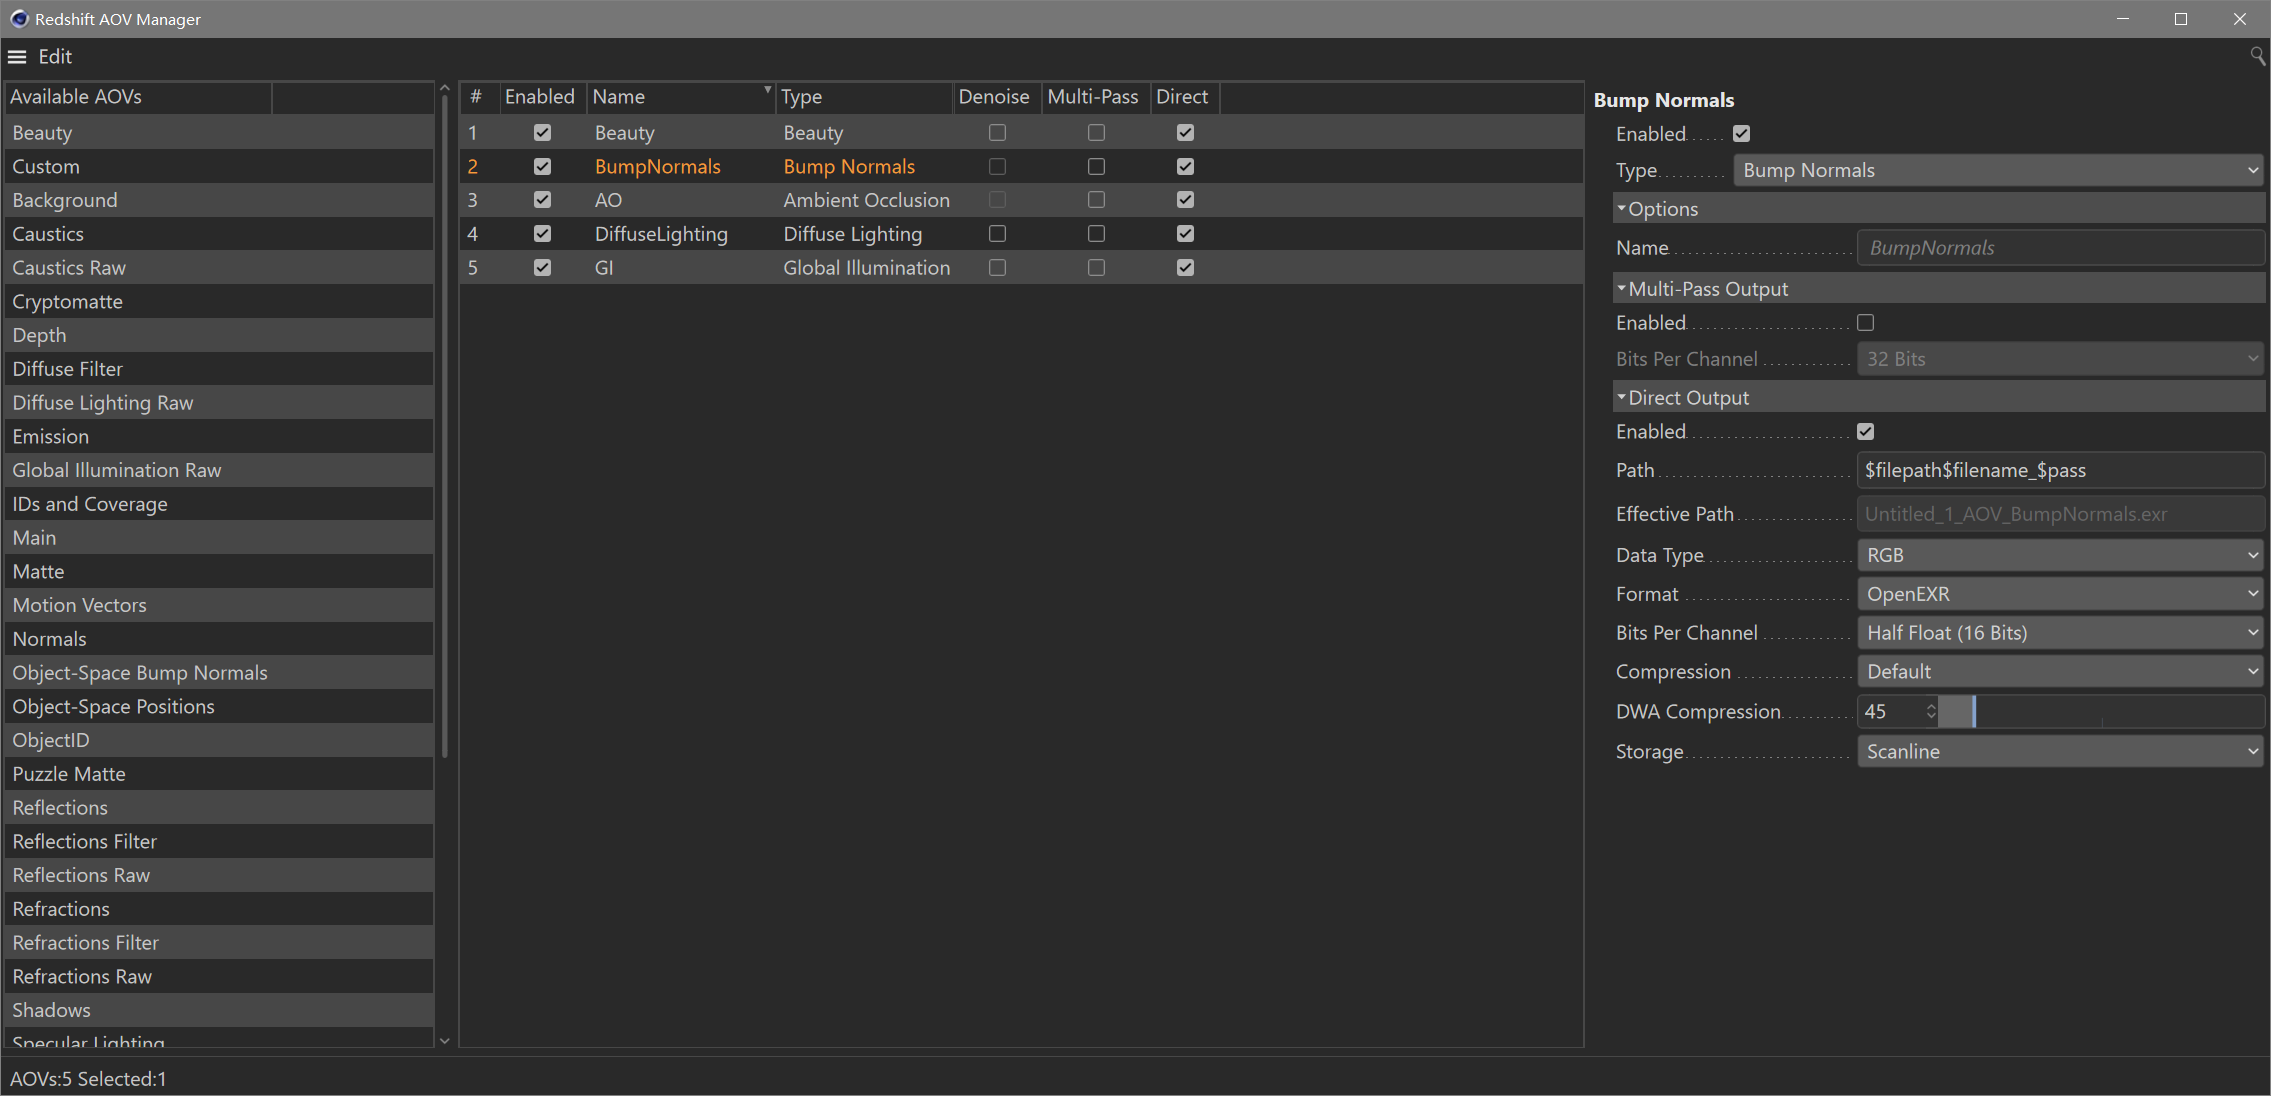Image resolution: width=2271 pixels, height=1096 pixels.
Task: Toggle Direct checkbox for Beauty row
Action: [1185, 132]
